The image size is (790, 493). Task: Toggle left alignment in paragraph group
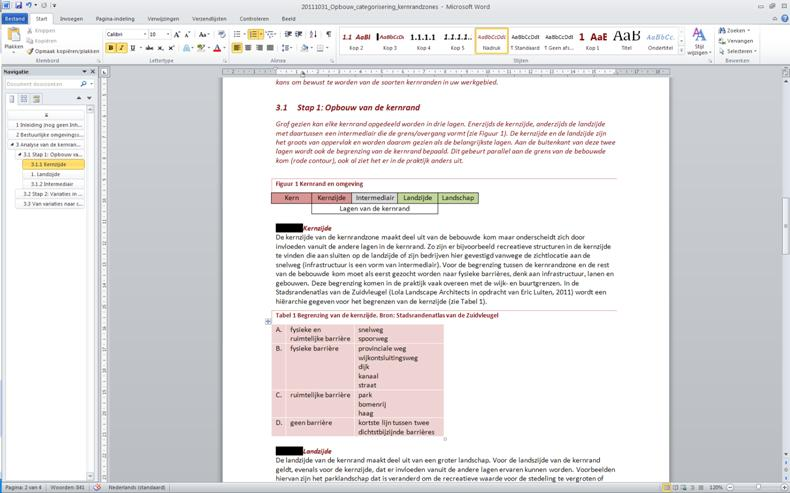[x=237, y=48]
